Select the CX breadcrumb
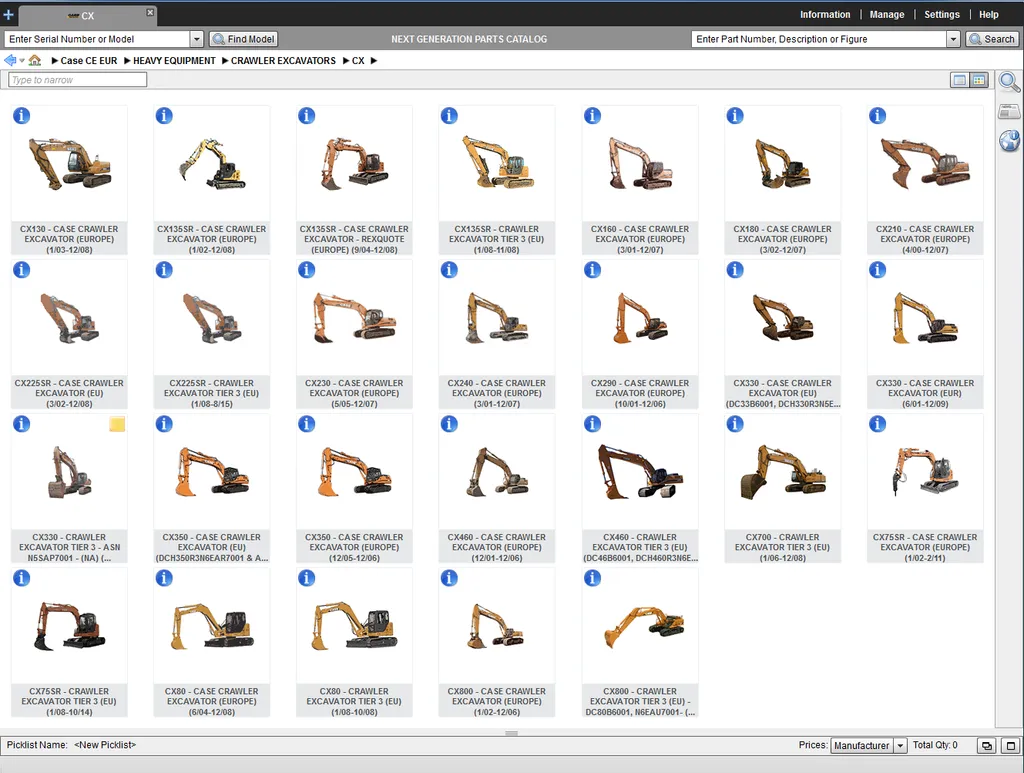Screen dimensions: 1024x773 (359, 61)
